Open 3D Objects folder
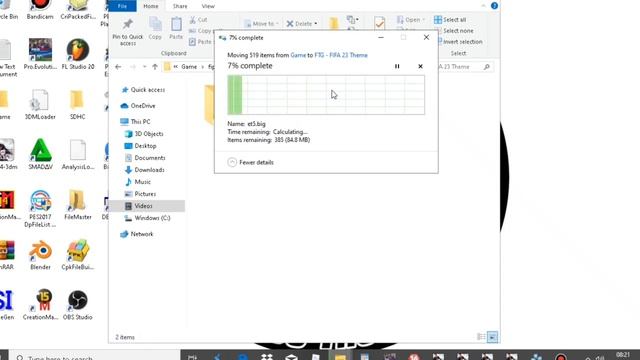This screenshot has height=360, width=640. 144,134
